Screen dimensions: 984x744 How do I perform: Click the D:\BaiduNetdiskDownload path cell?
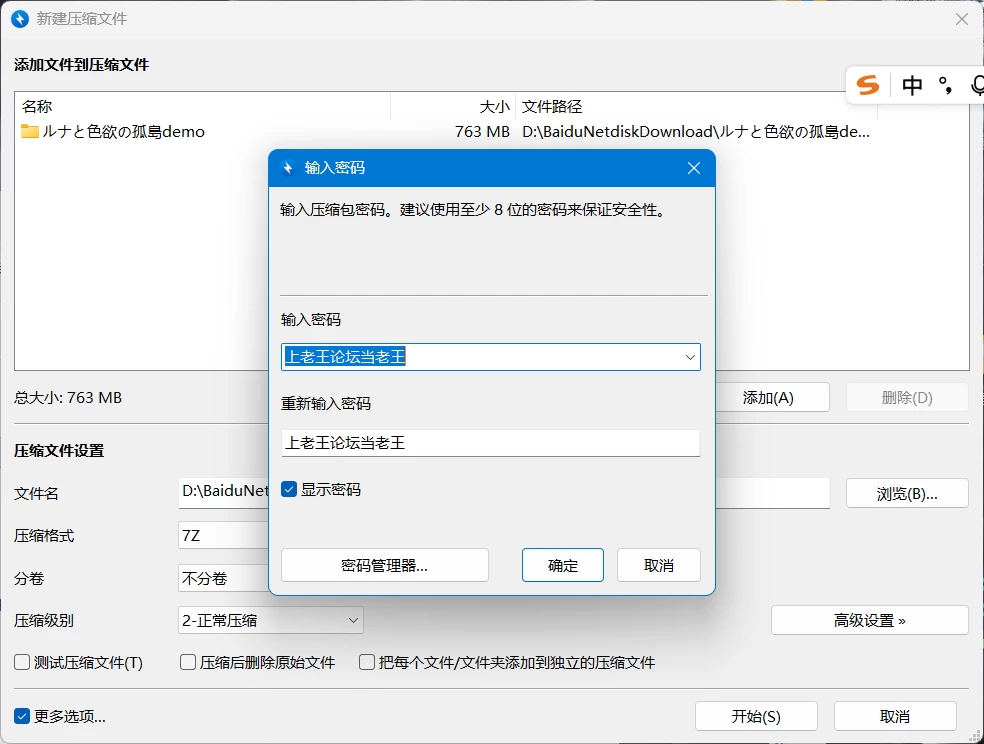[695, 132]
